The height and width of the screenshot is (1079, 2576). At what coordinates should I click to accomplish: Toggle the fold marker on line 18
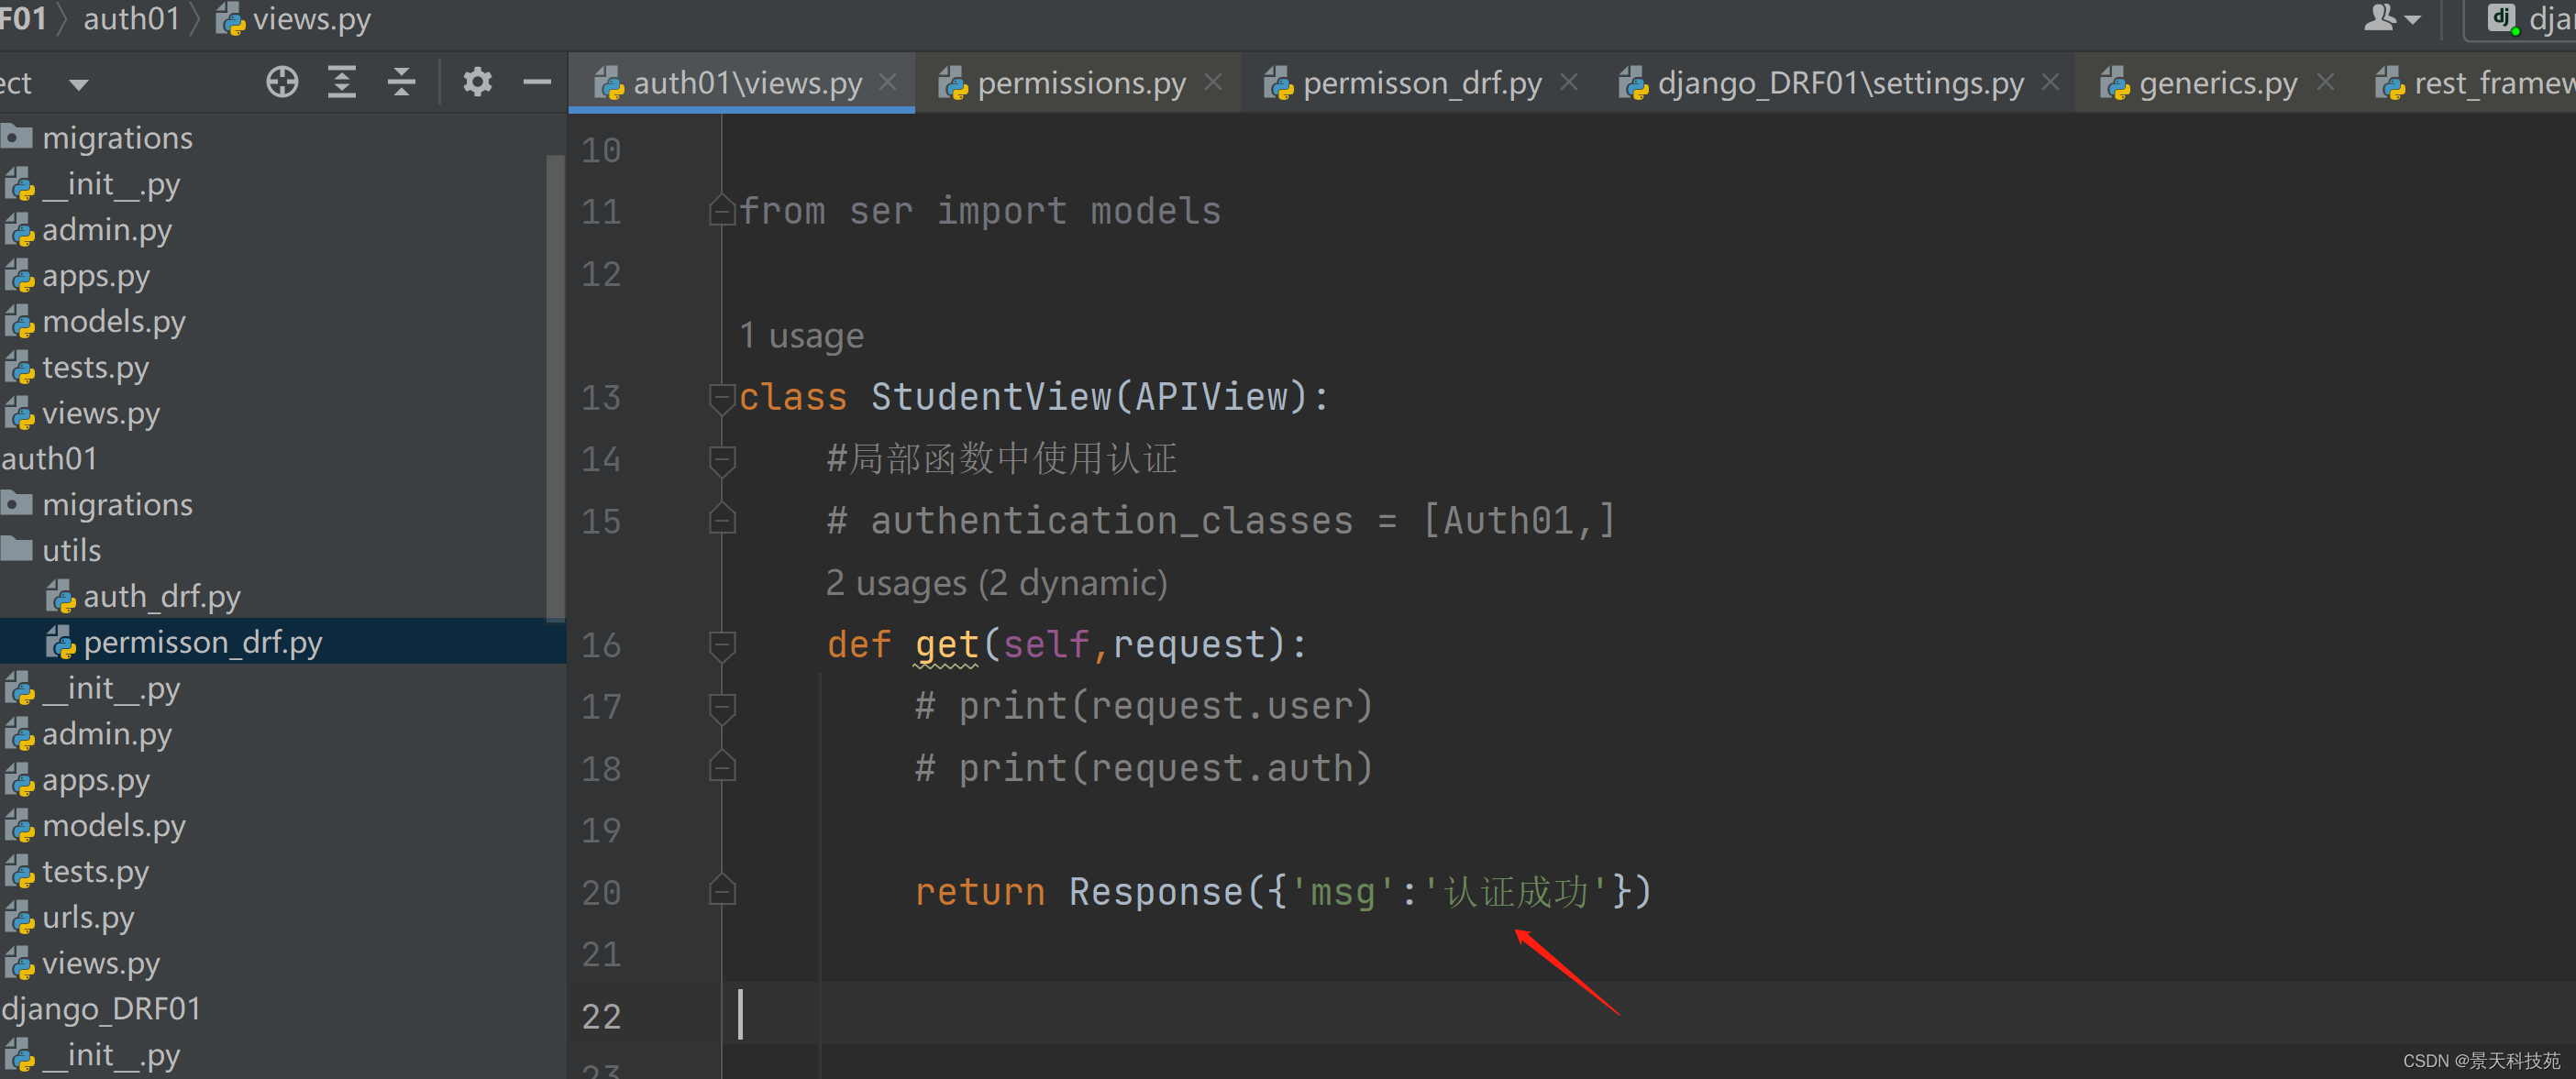point(722,769)
